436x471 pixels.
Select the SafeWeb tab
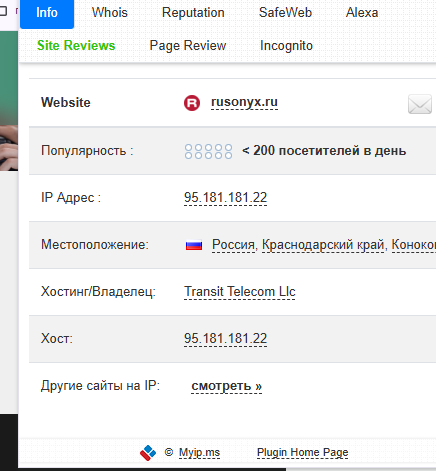(285, 13)
